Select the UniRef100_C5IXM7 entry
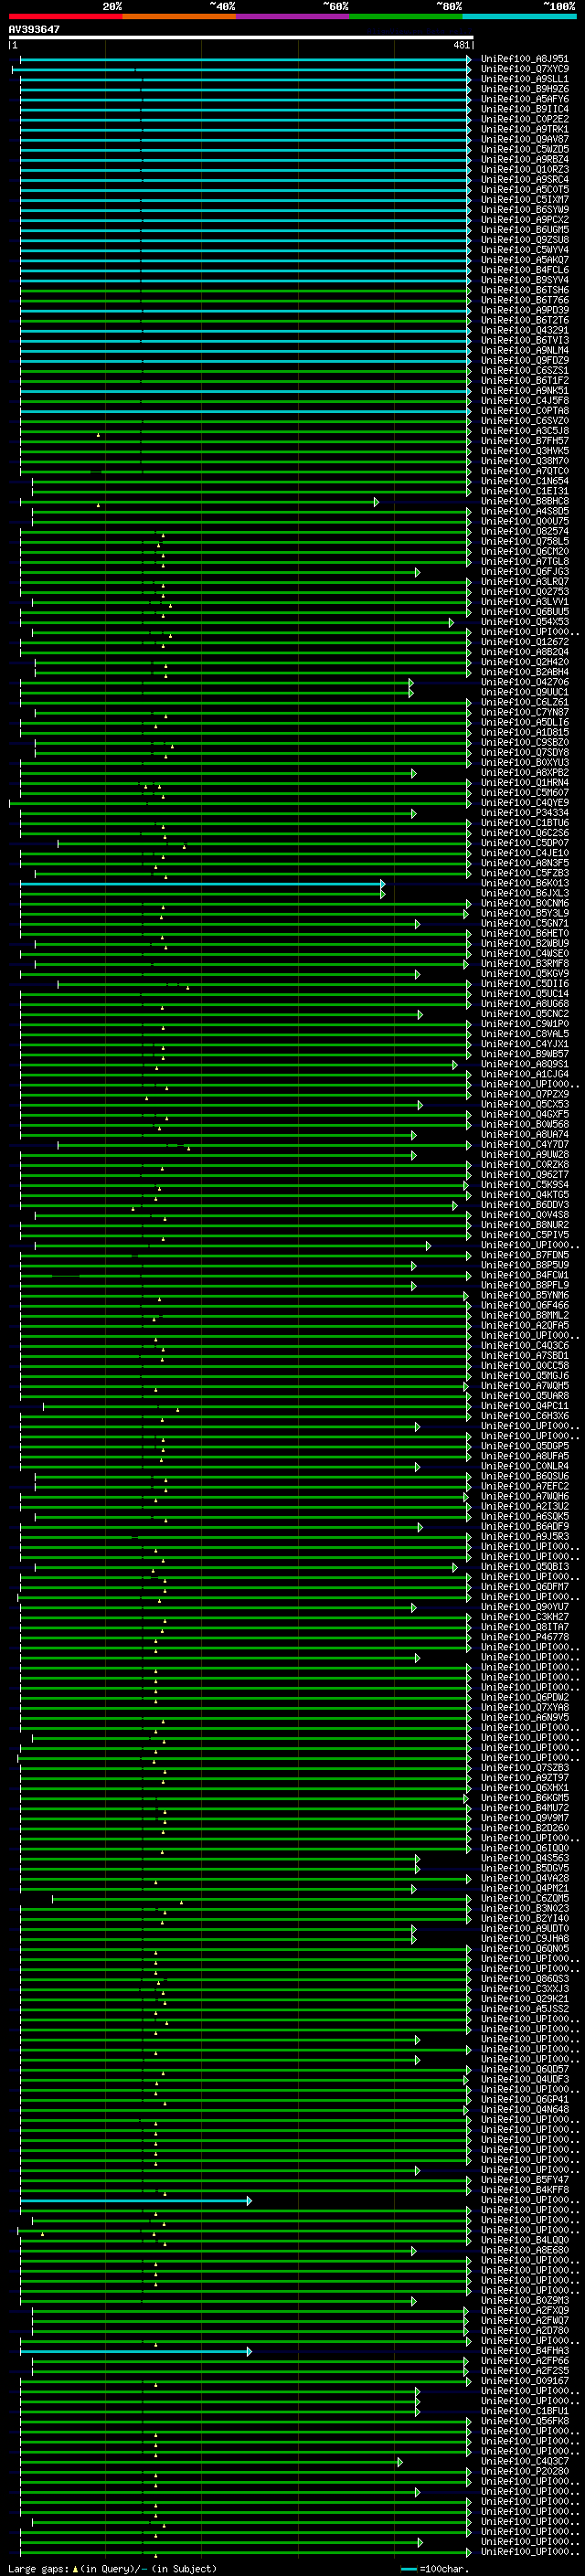The width and height of the screenshot is (585, 2576). 525,200
